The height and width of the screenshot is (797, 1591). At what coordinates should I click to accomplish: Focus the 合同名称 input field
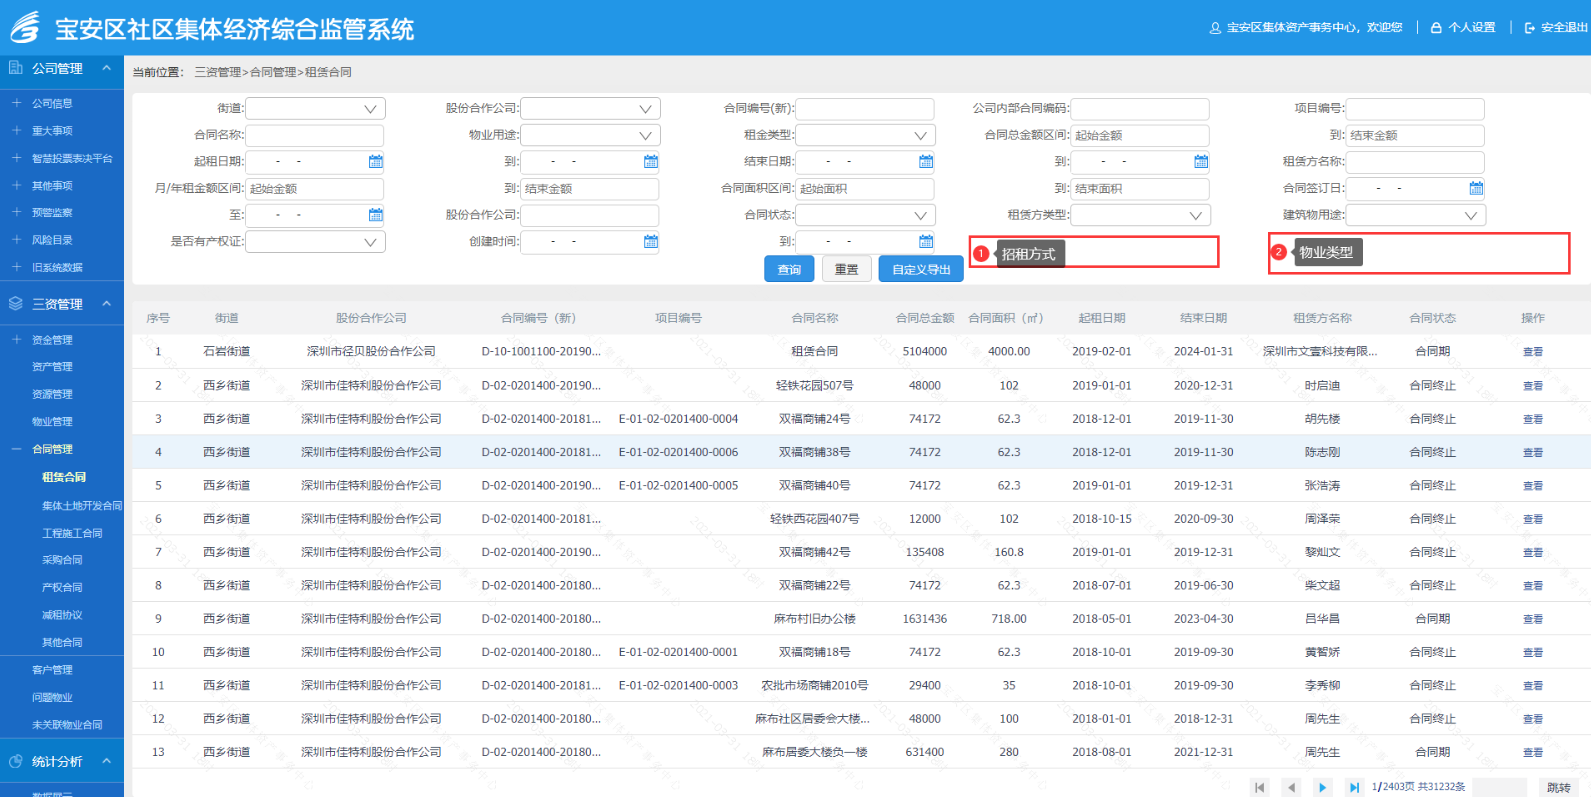click(315, 135)
